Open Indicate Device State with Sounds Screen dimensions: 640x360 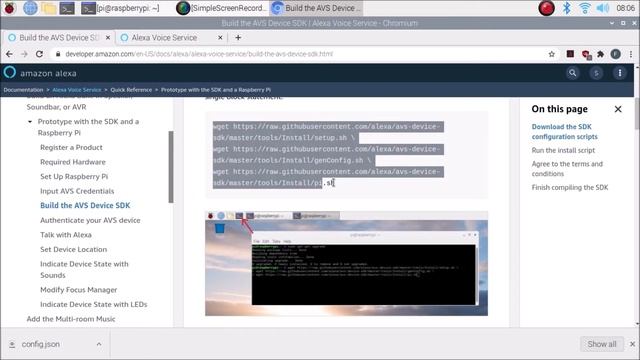(x=84, y=269)
